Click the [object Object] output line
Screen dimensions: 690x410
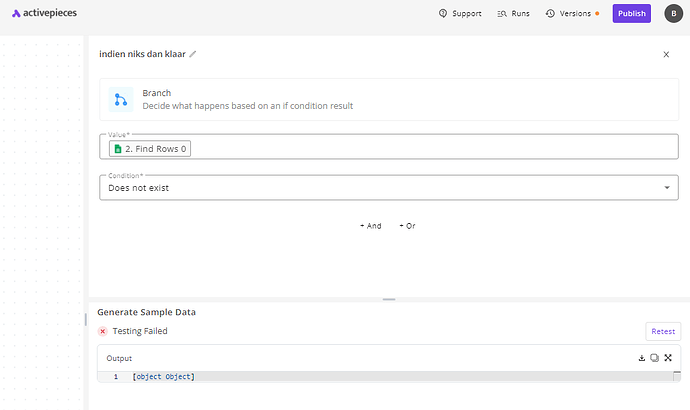(x=163, y=377)
